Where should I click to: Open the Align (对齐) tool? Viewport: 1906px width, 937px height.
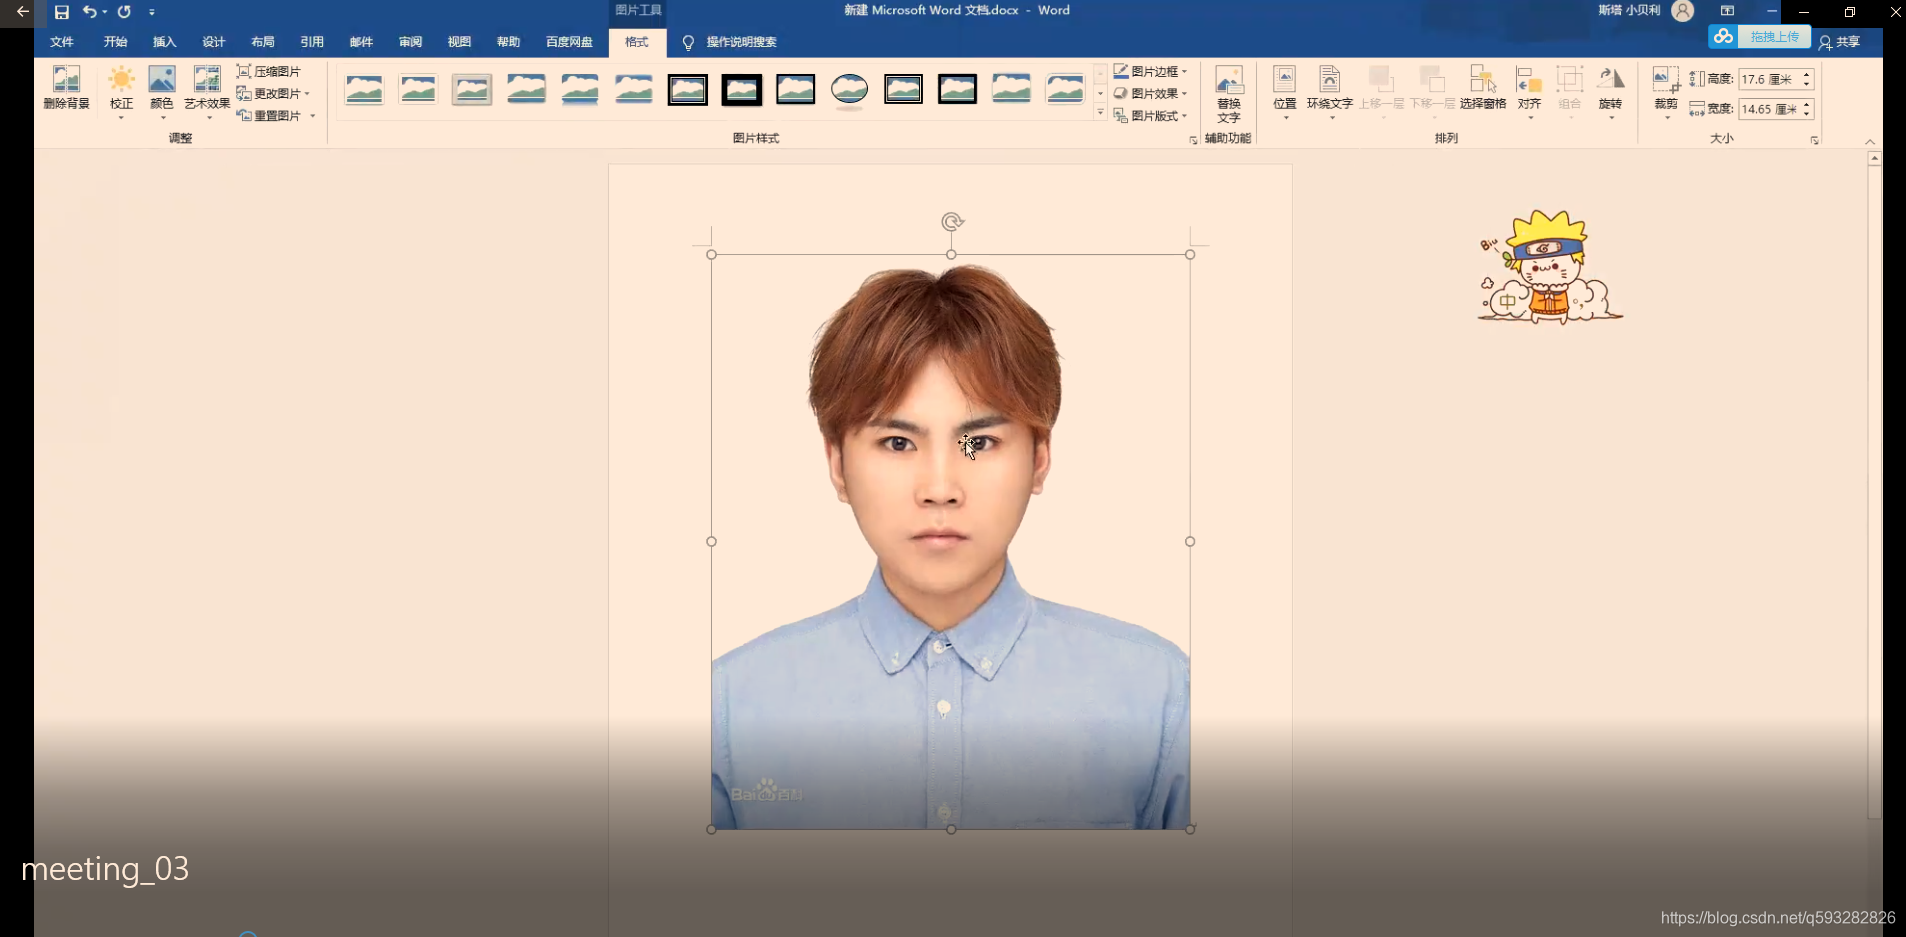pyautogui.click(x=1529, y=91)
